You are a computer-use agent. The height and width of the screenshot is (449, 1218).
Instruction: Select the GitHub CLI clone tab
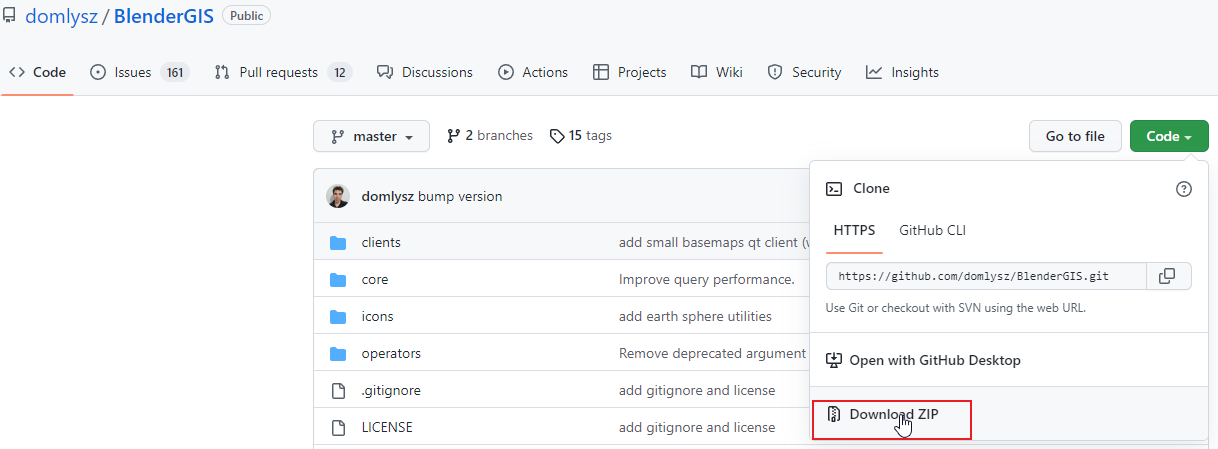point(932,230)
